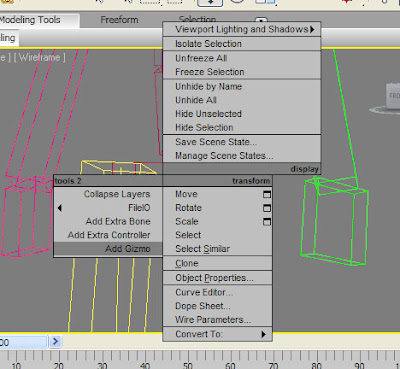
Task: Click the ViewCube Front face
Action: 393,96
